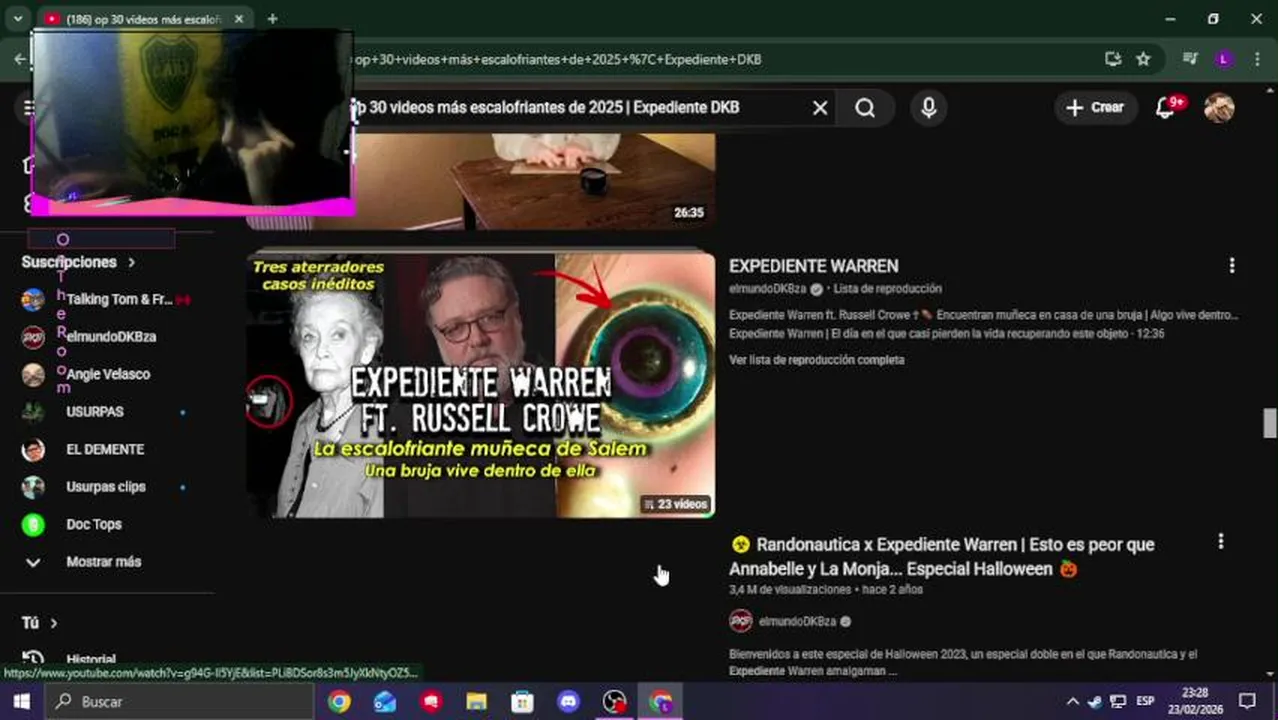Open Chrome three-dot menu
Screen dimensions: 1278x720
point(1257,59)
